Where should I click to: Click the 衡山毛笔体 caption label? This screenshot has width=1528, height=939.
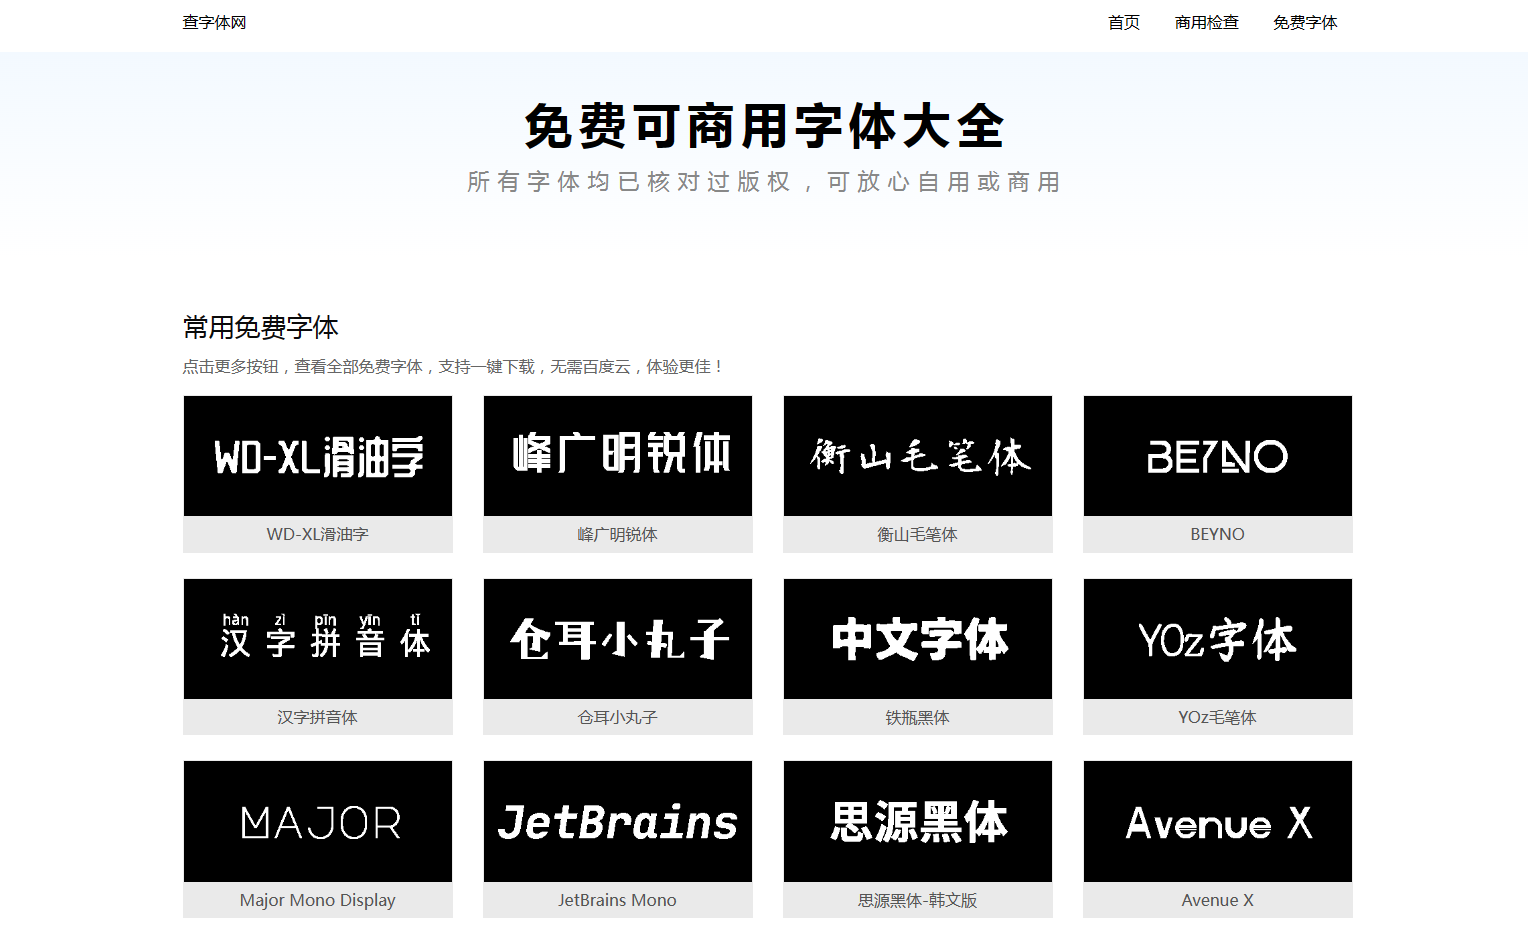point(918,535)
